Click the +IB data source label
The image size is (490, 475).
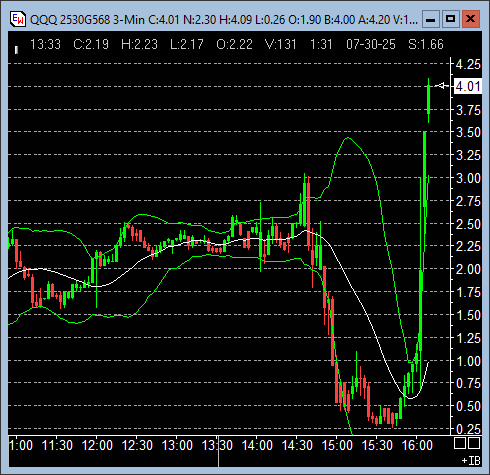click(471, 461)
